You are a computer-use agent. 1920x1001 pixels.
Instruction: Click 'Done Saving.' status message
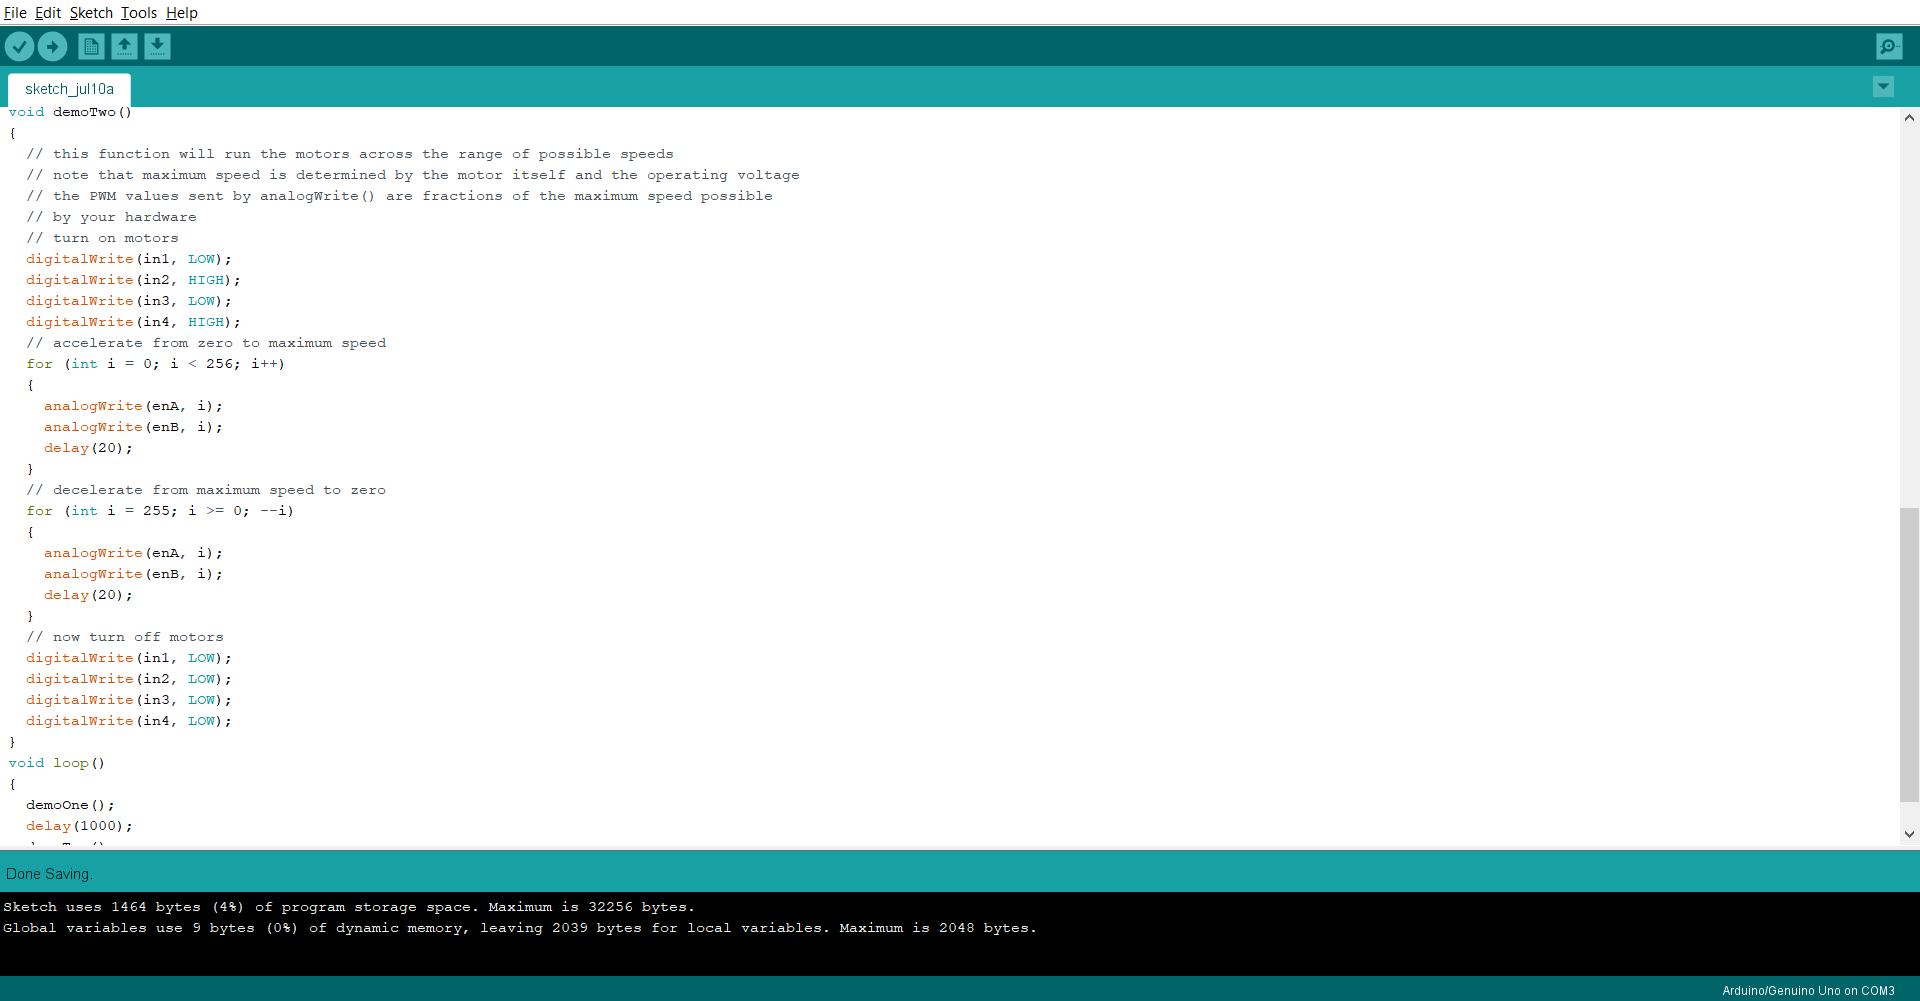(x=49, y=874)
